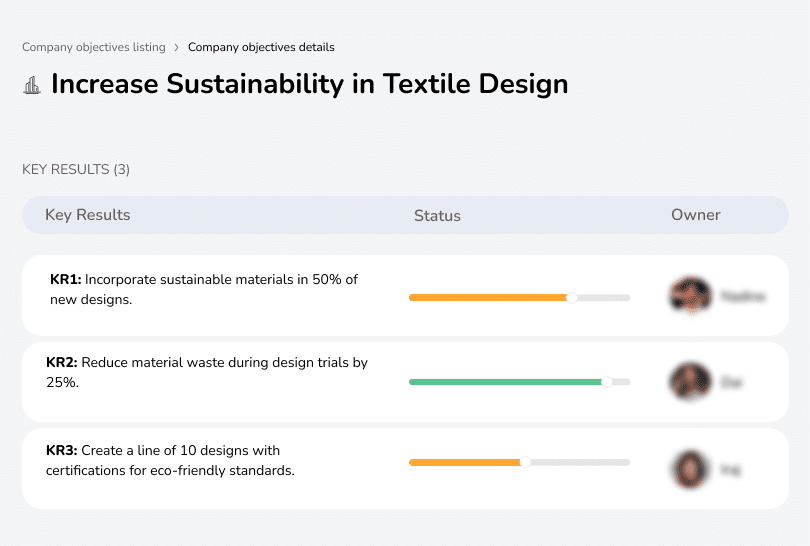Click the KR2 owner avatar

coord(691,382)
